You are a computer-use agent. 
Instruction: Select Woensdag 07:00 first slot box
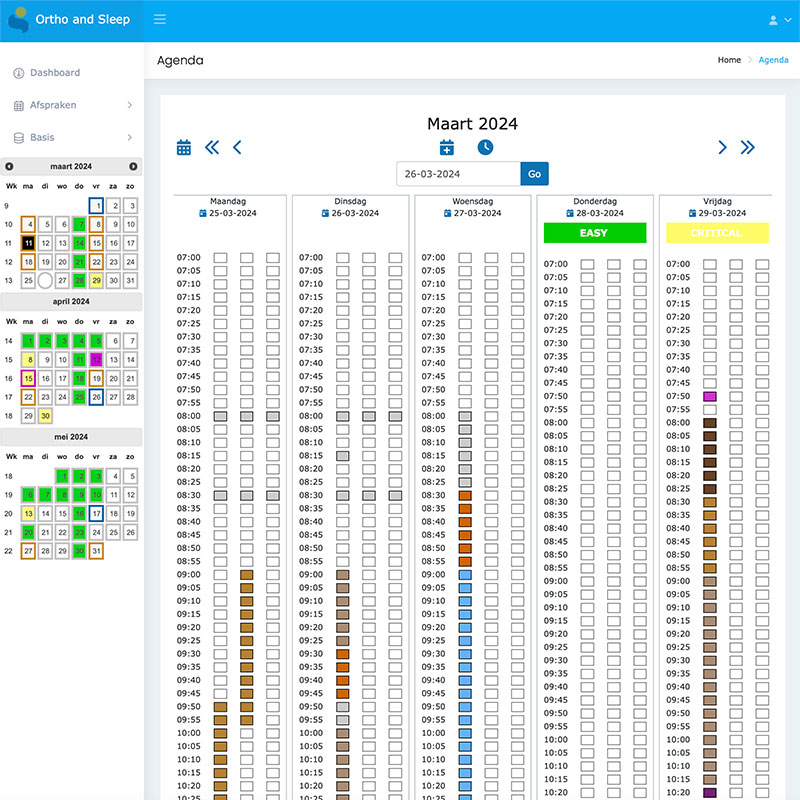[465, 258]
